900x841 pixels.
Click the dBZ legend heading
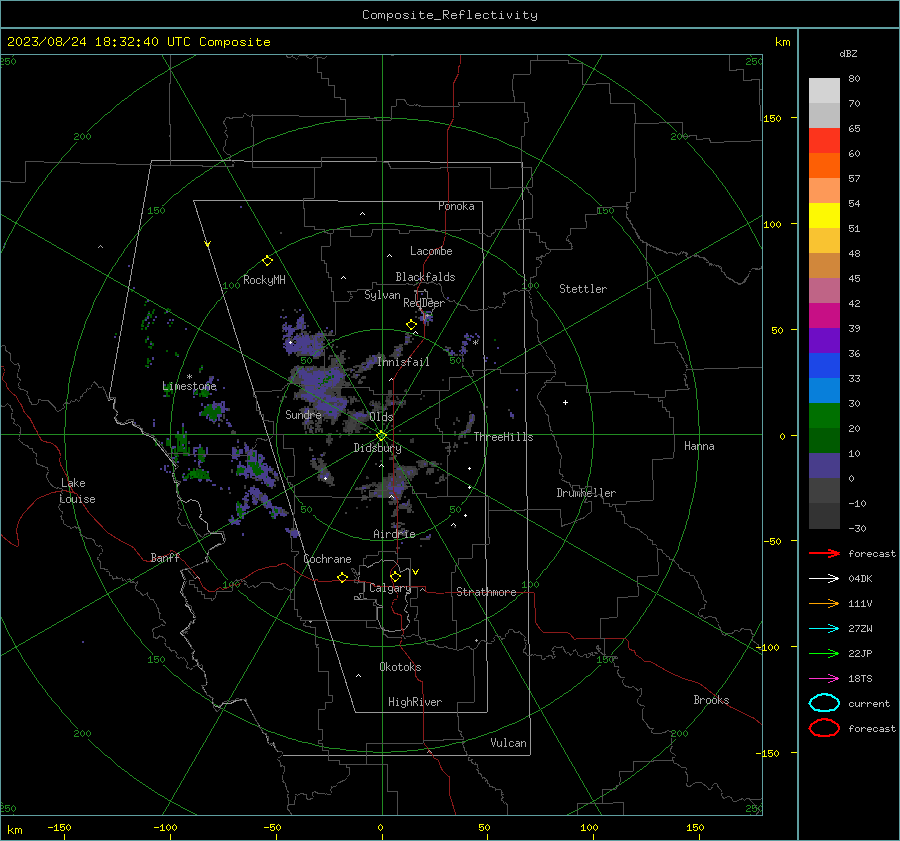pyautogui.click(x=848, y=53)
